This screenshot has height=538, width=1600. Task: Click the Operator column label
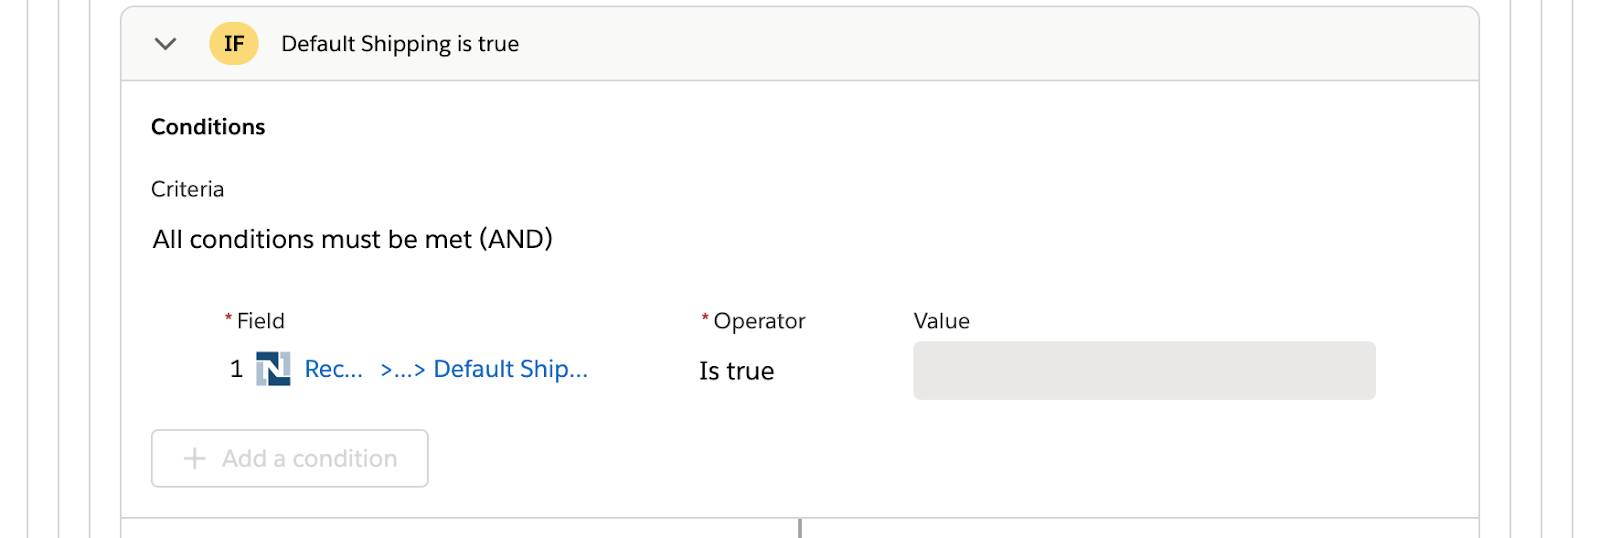[759, 321]
